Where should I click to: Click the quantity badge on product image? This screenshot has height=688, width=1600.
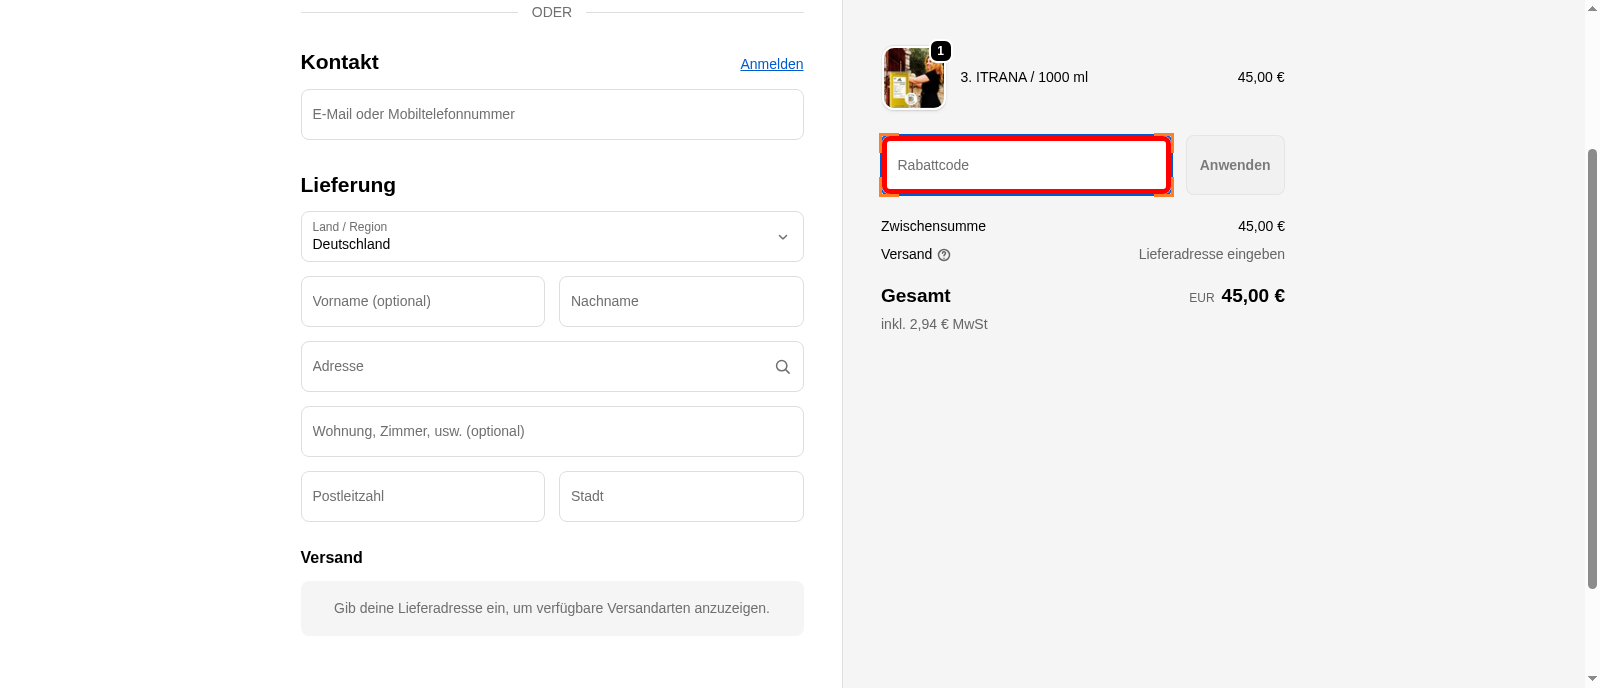(940, 51)
